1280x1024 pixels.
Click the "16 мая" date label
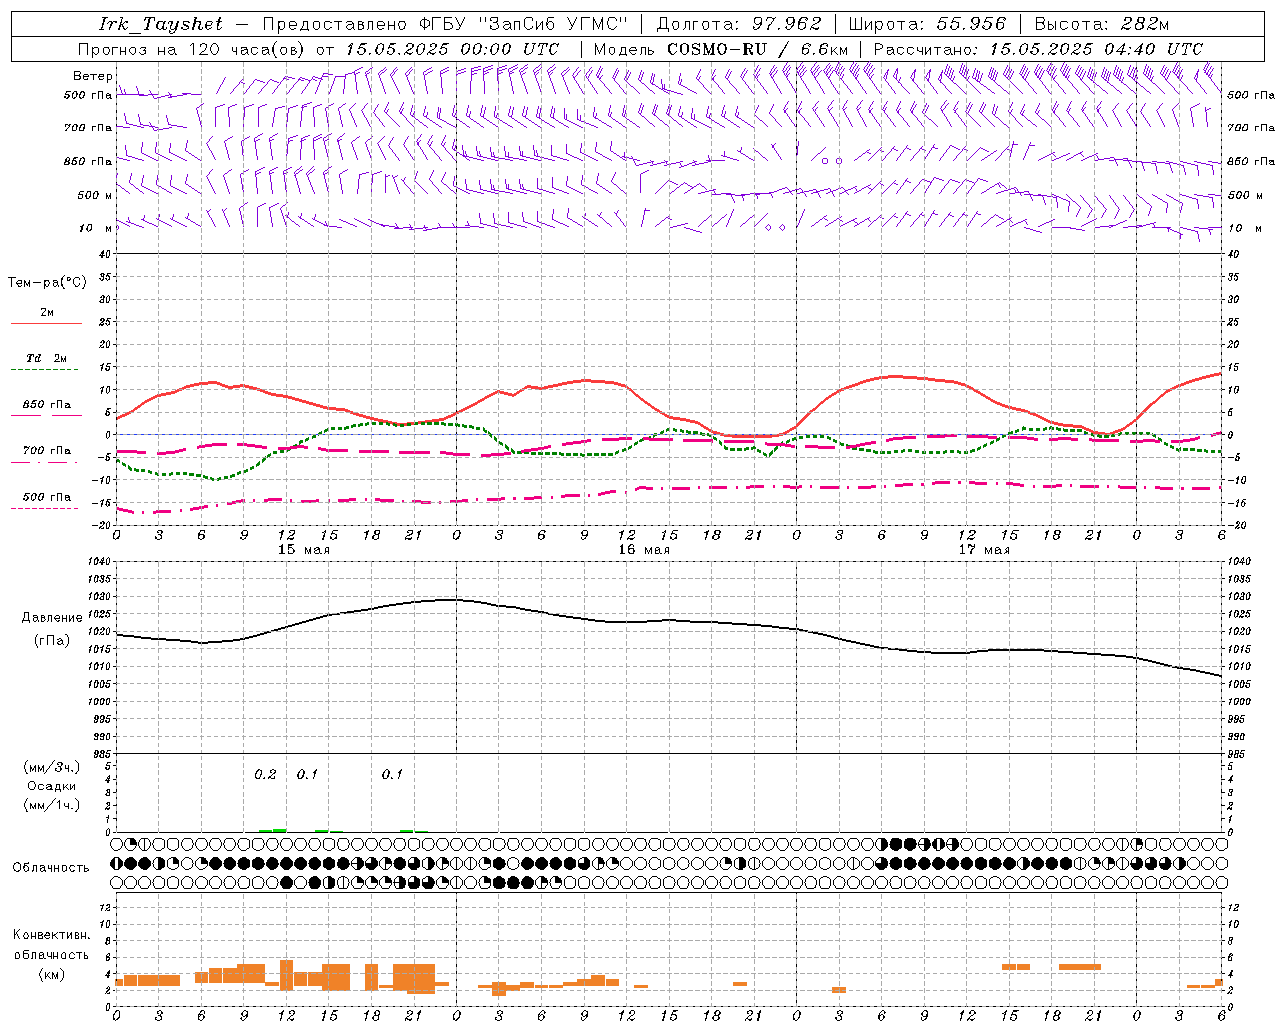pyautogui.click(x=644, y=550)
